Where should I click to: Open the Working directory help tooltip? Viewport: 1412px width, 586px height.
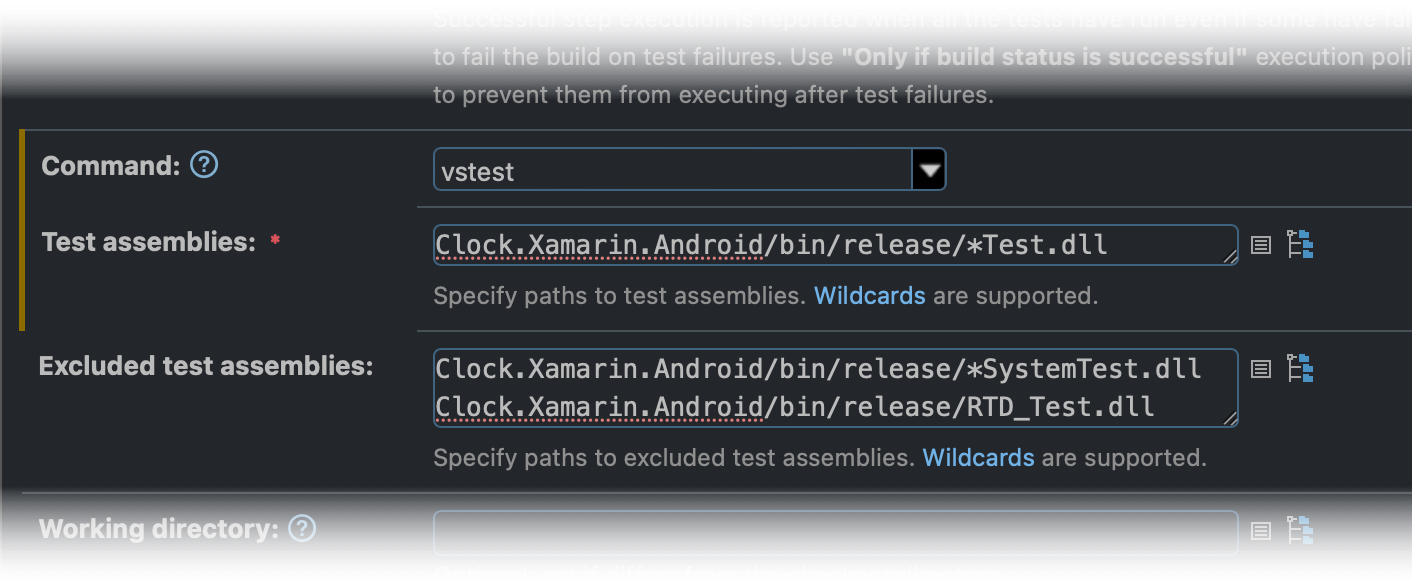pyautogui.click(x=301, y=528)
